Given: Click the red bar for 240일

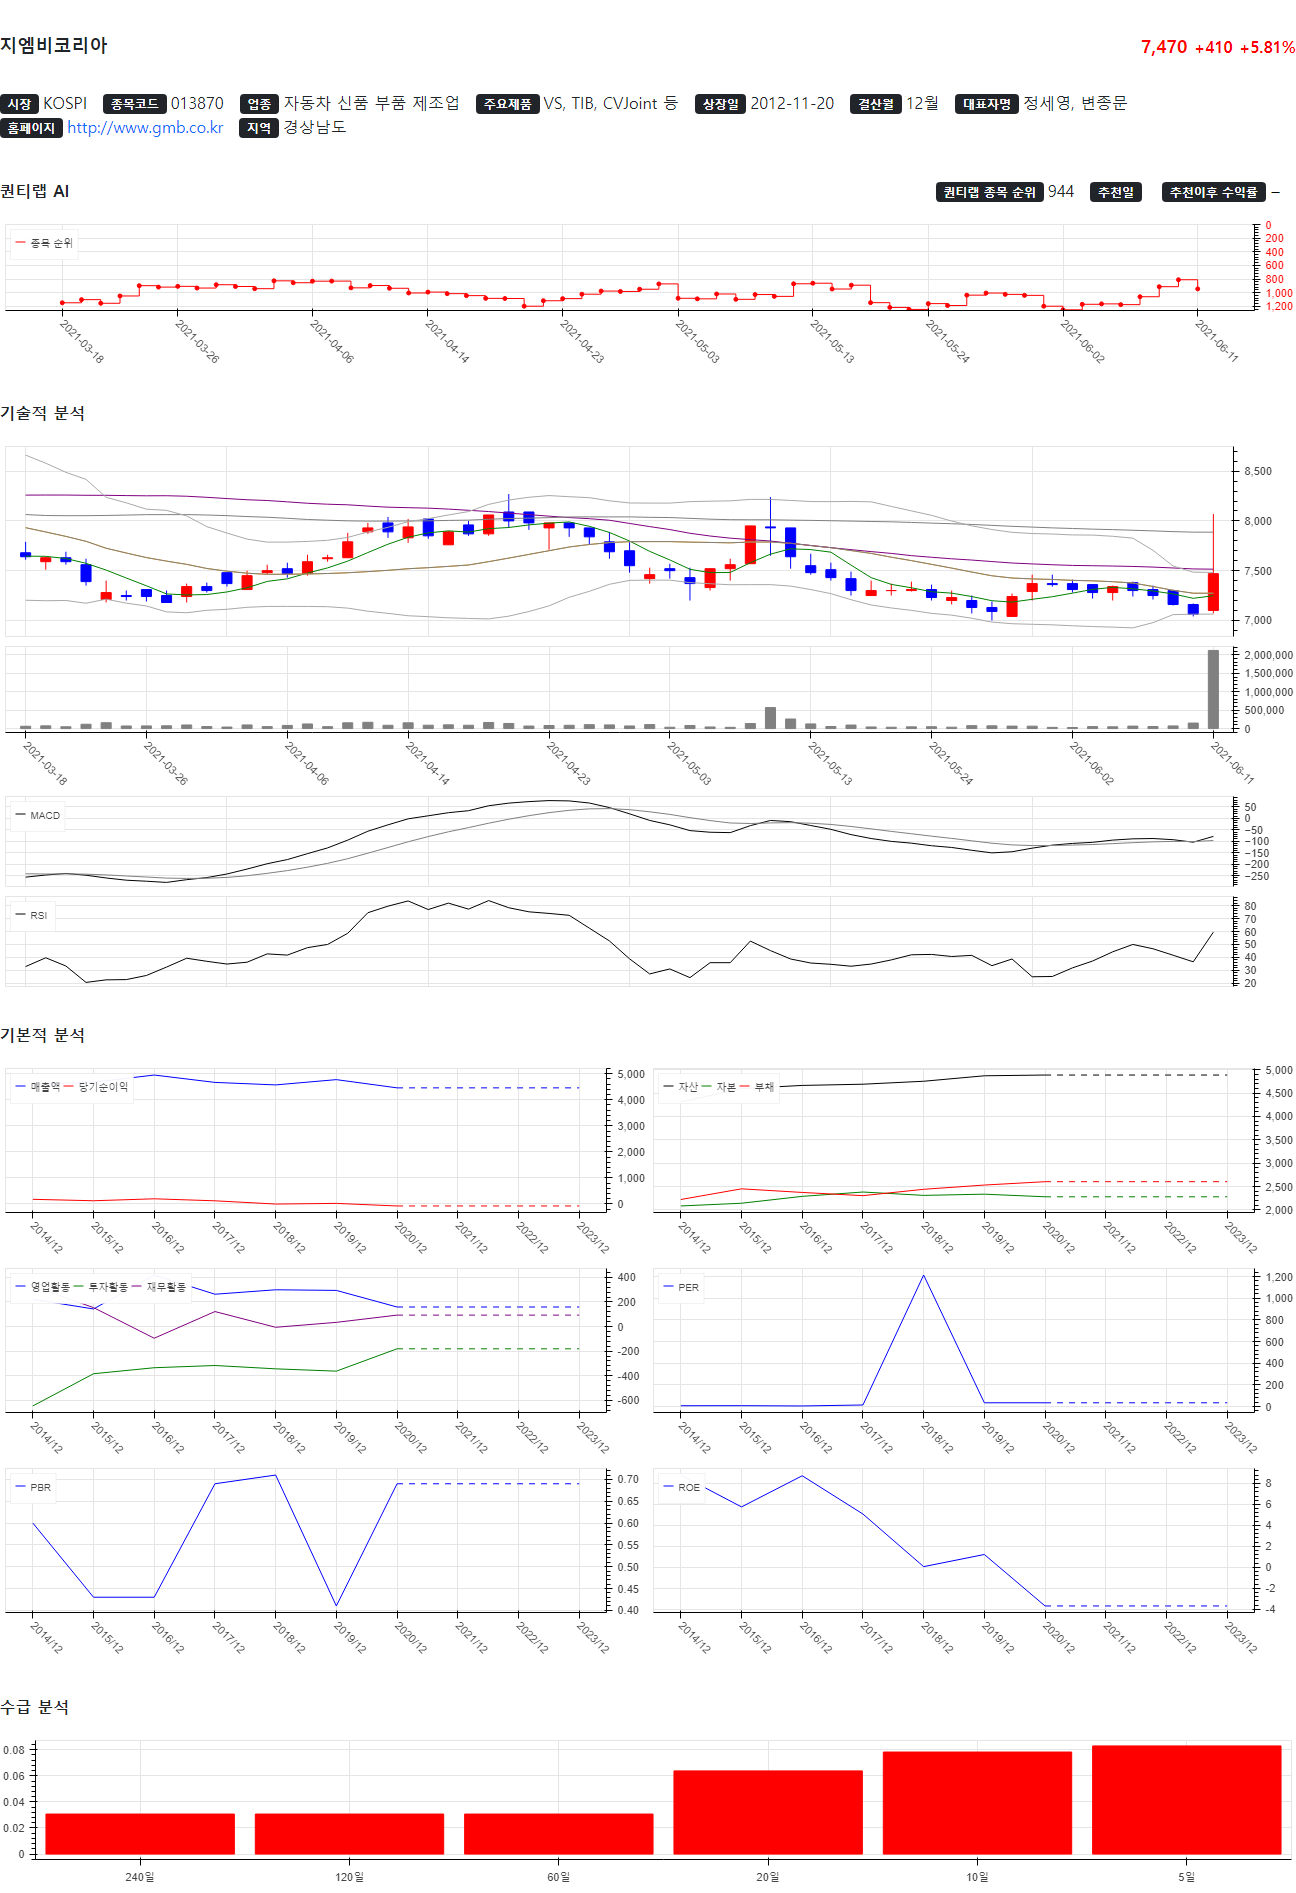Looking at the screenshot, I should 140,1834.
